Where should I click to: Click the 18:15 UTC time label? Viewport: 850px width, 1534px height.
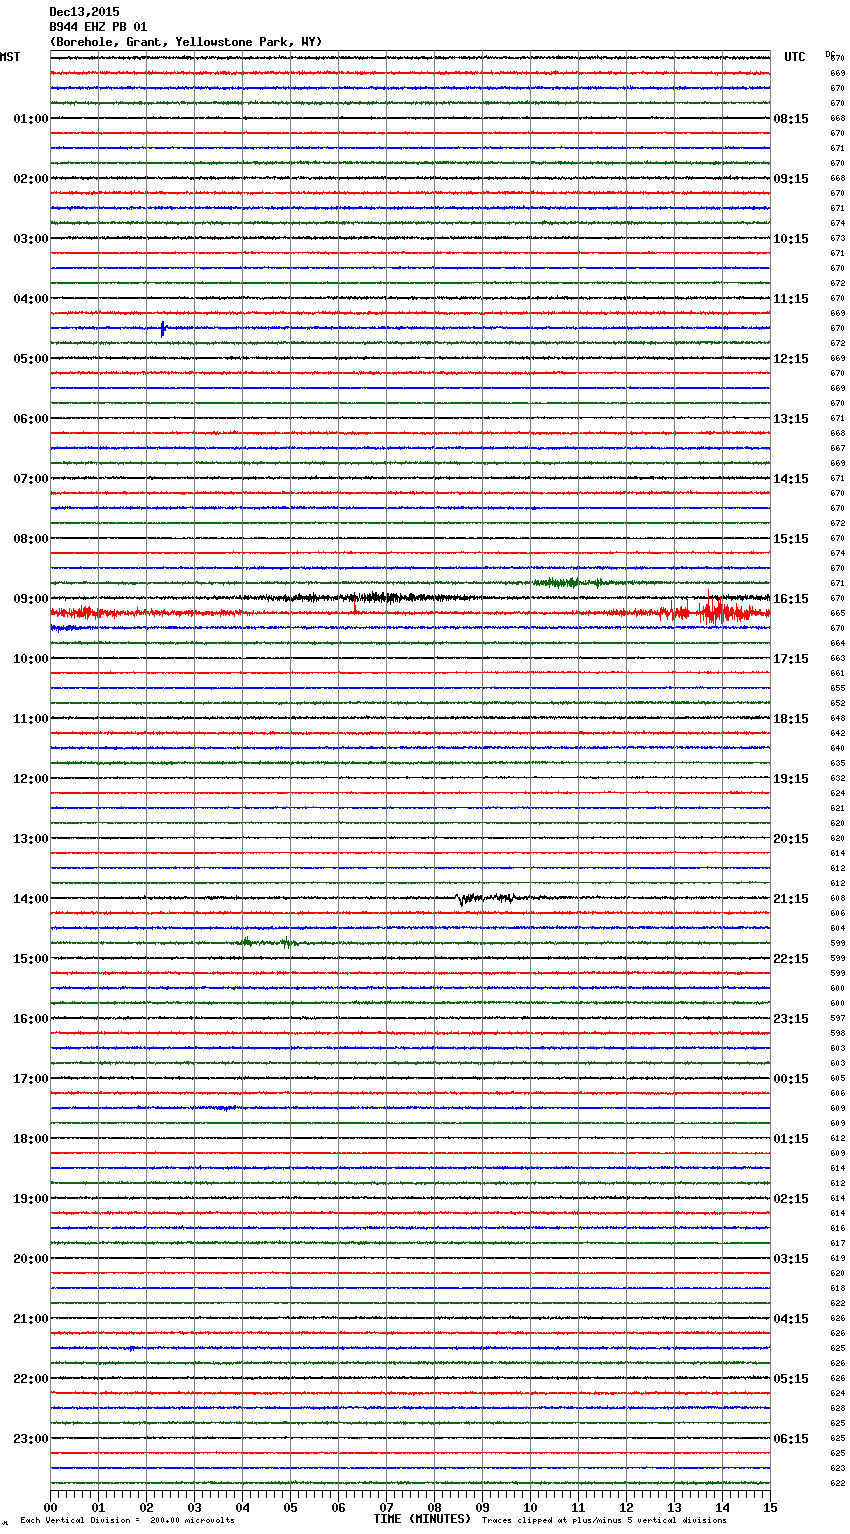coord(791,719)
